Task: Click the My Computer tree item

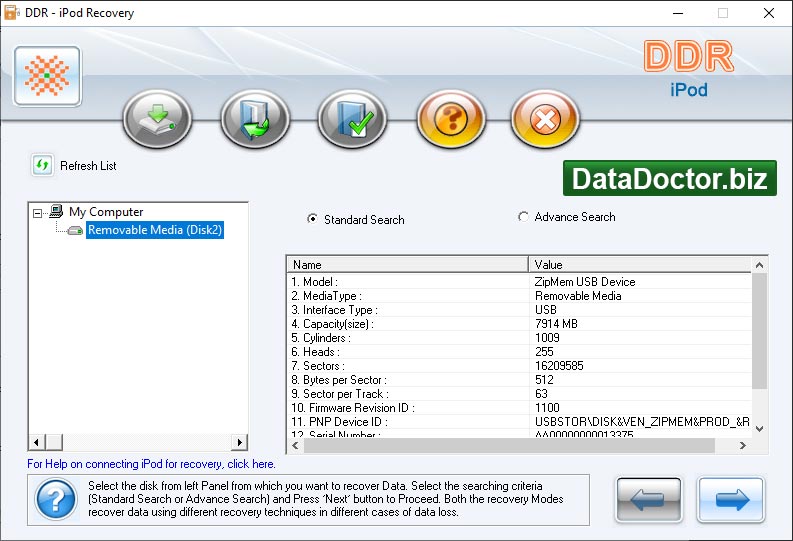Action: 105,212
